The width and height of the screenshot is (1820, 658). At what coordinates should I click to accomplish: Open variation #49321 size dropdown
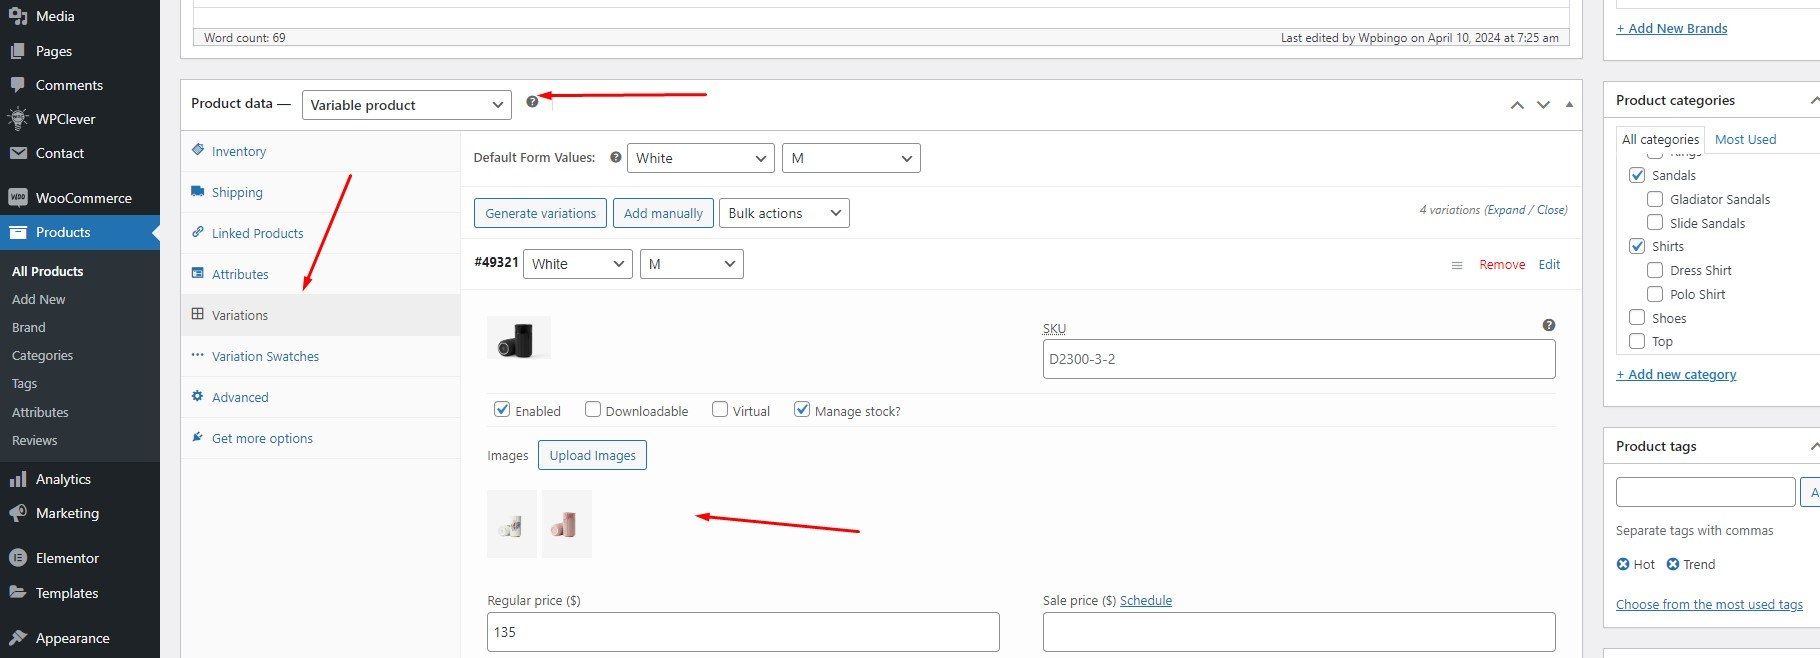tap(692, 264)
